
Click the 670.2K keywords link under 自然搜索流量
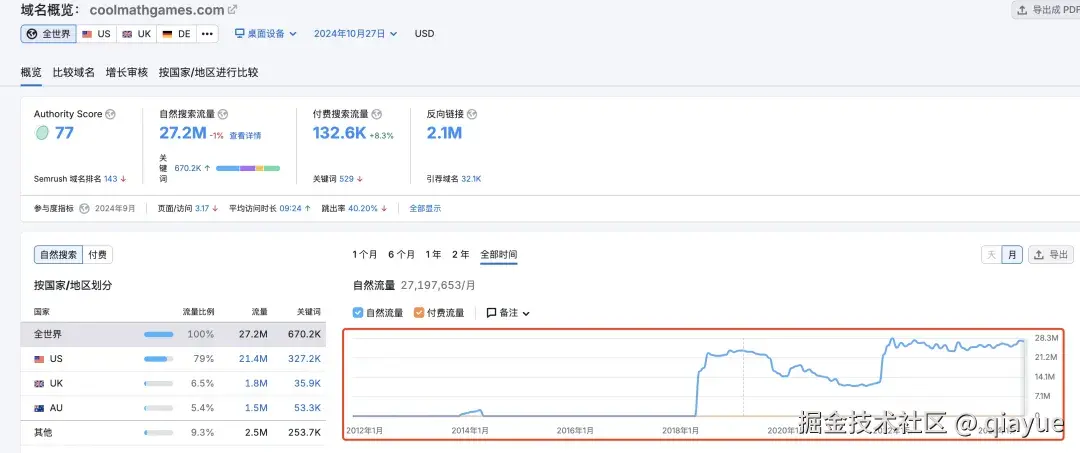188,168
